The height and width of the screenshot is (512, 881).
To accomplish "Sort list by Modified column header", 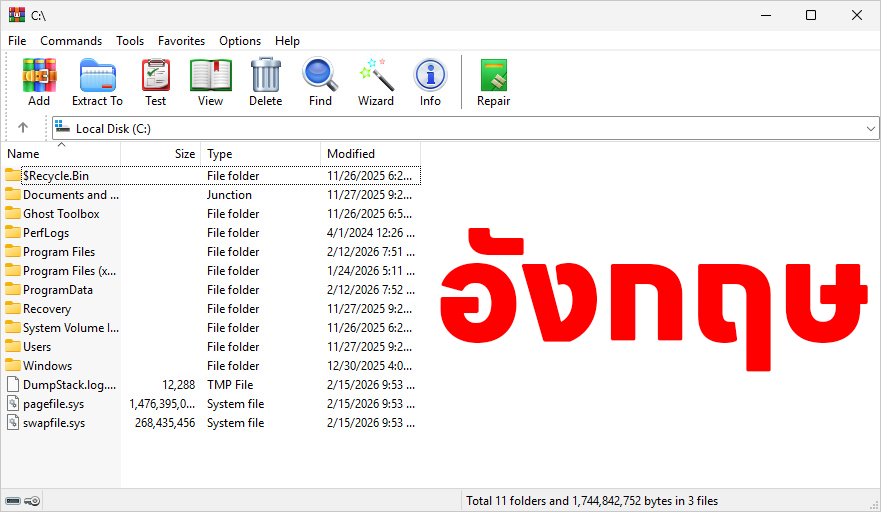I will tap(351, 154).
